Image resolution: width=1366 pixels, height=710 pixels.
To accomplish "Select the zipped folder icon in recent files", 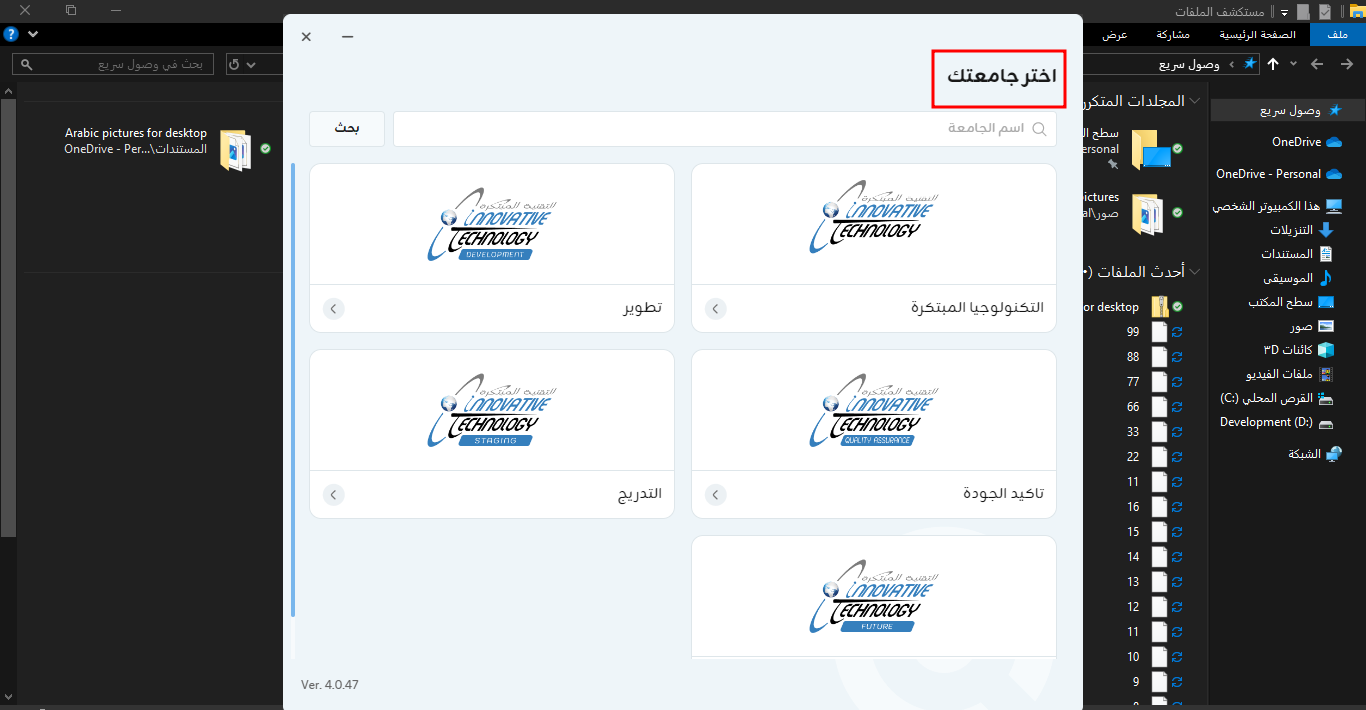I will point(1160,306).
